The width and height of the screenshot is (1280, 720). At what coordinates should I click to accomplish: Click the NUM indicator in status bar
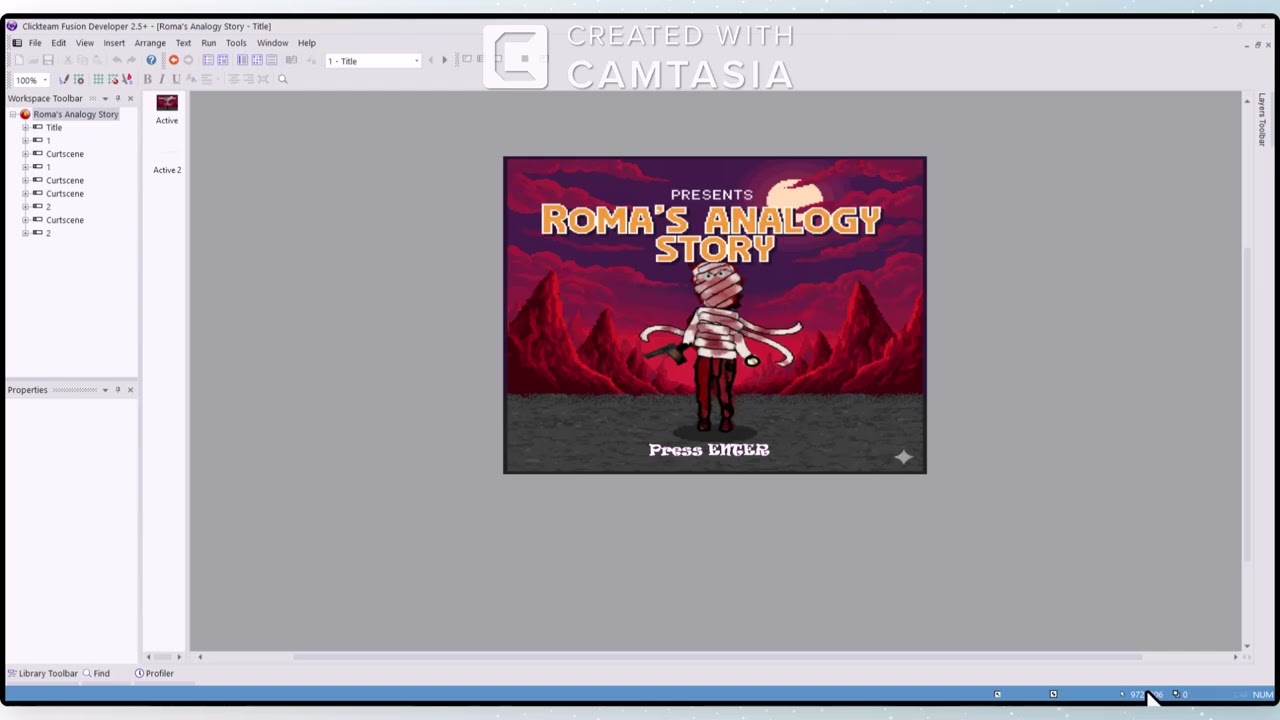(x=1263, y=695)
